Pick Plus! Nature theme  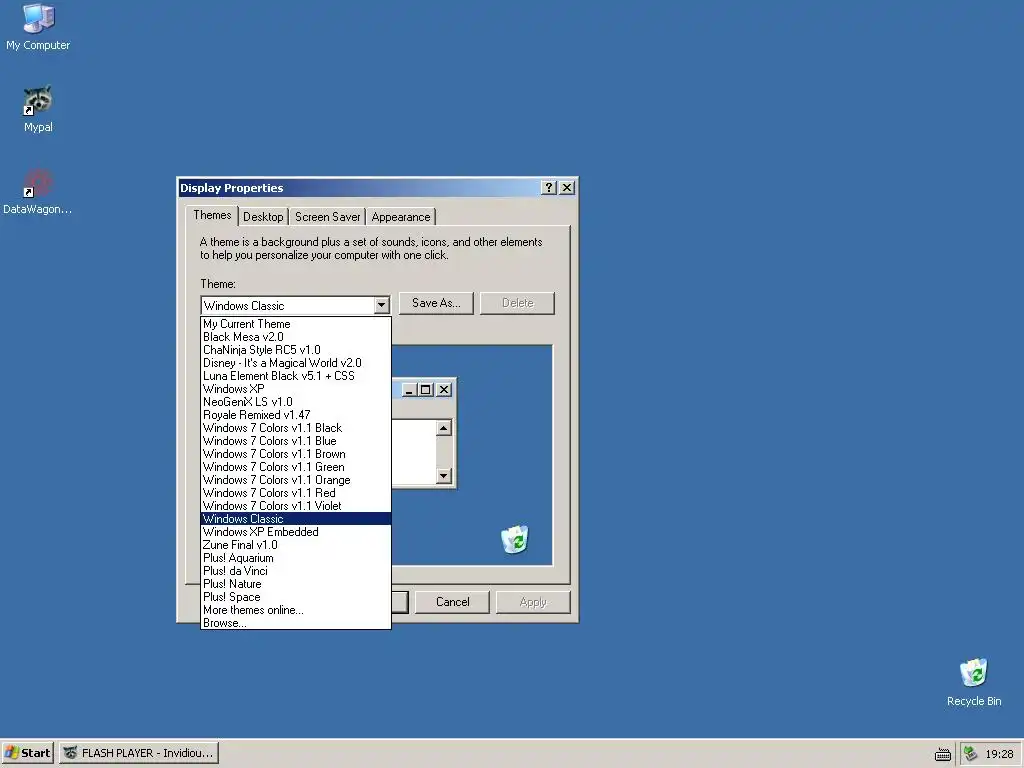click(x=296, y=584)
